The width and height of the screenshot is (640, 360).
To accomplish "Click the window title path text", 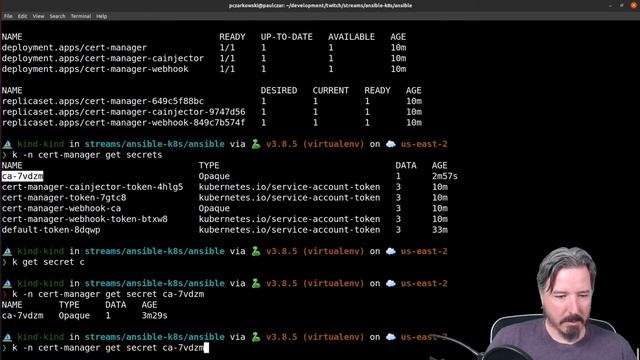I will click(320, 5).
